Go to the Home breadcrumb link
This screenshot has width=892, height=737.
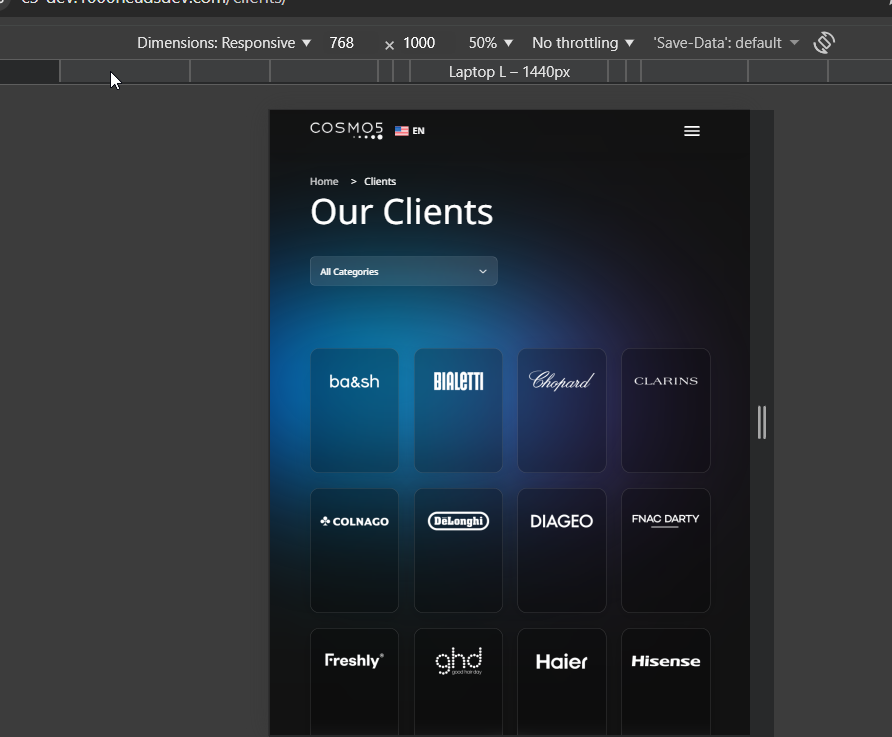tap(324, 181)
